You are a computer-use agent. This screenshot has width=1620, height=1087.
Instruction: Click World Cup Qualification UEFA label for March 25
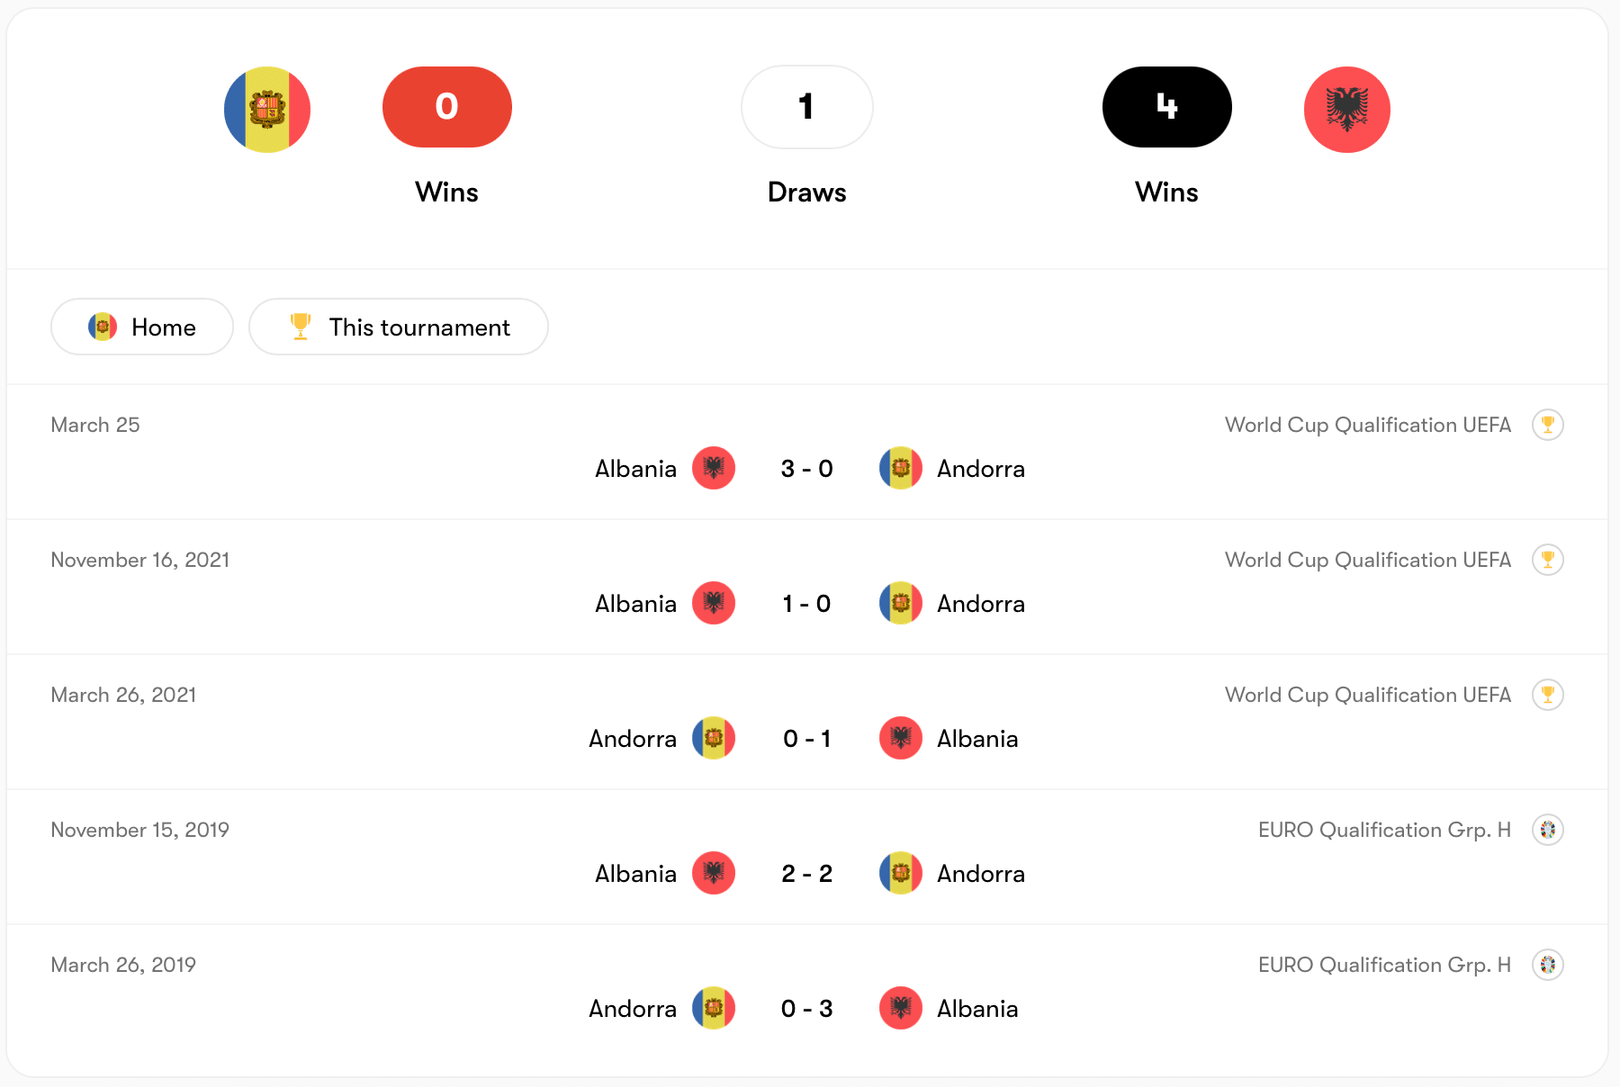[x=1367, y=425]
